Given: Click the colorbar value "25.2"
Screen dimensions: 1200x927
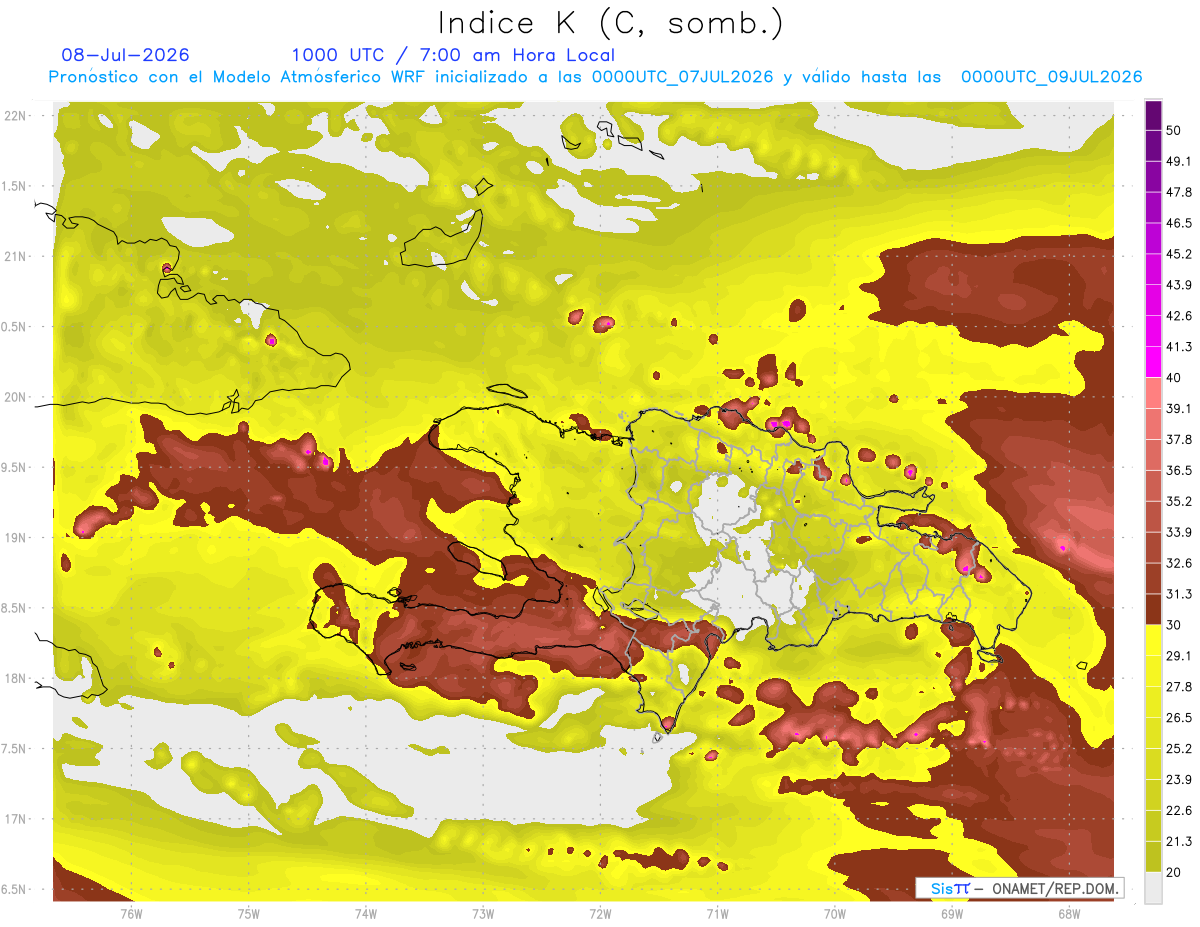Looking at the screenshot, I should pyautogui.click(x=1178, y=749).
